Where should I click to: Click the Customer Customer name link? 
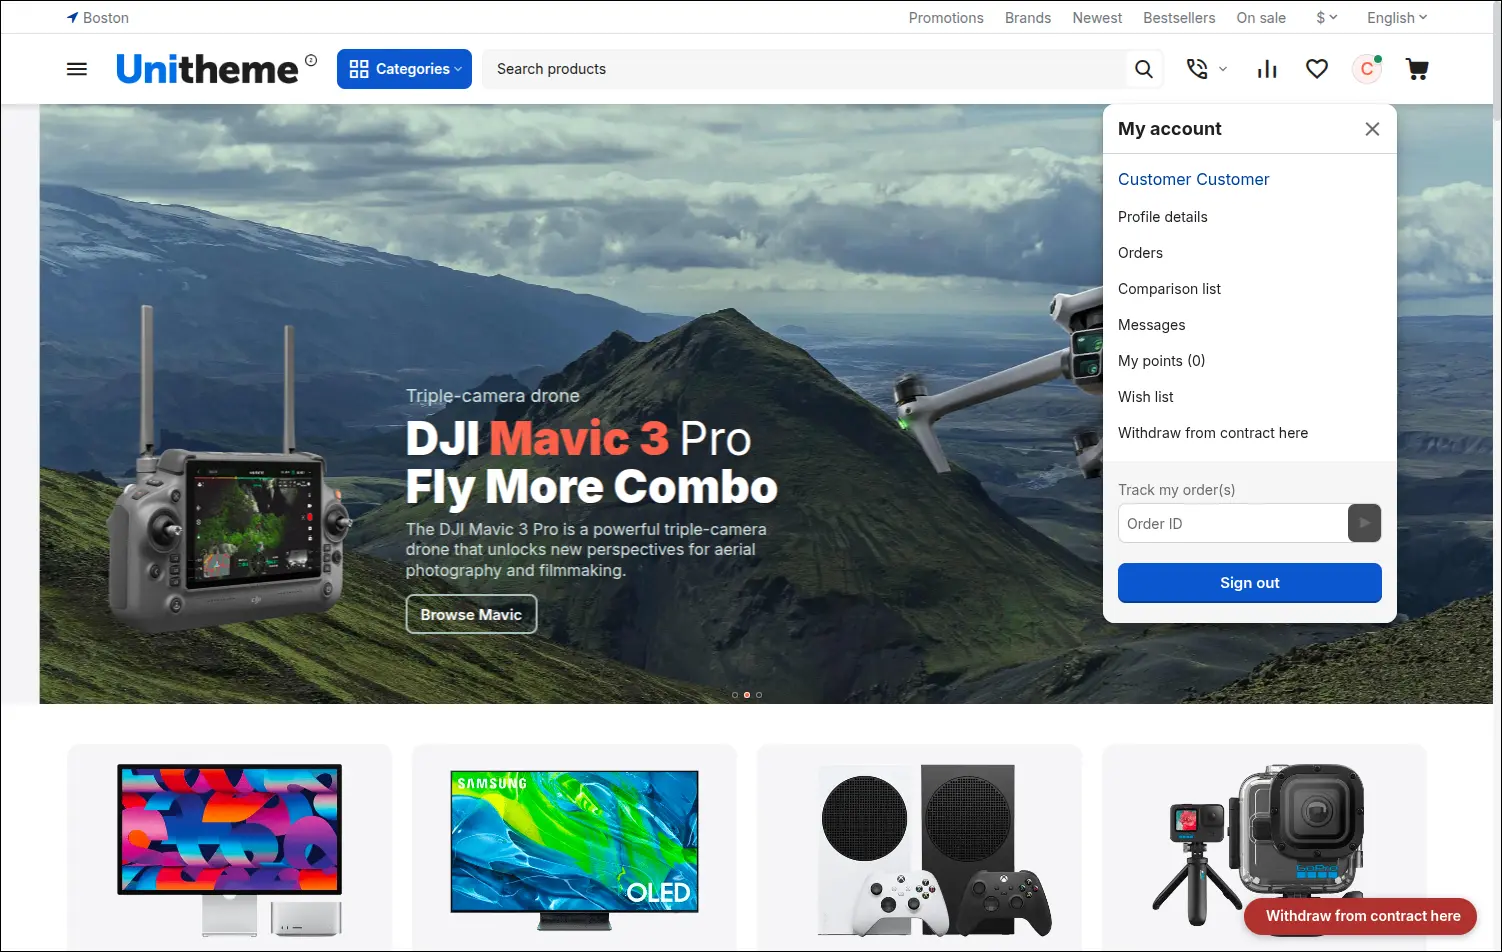tap(1193, 179)
